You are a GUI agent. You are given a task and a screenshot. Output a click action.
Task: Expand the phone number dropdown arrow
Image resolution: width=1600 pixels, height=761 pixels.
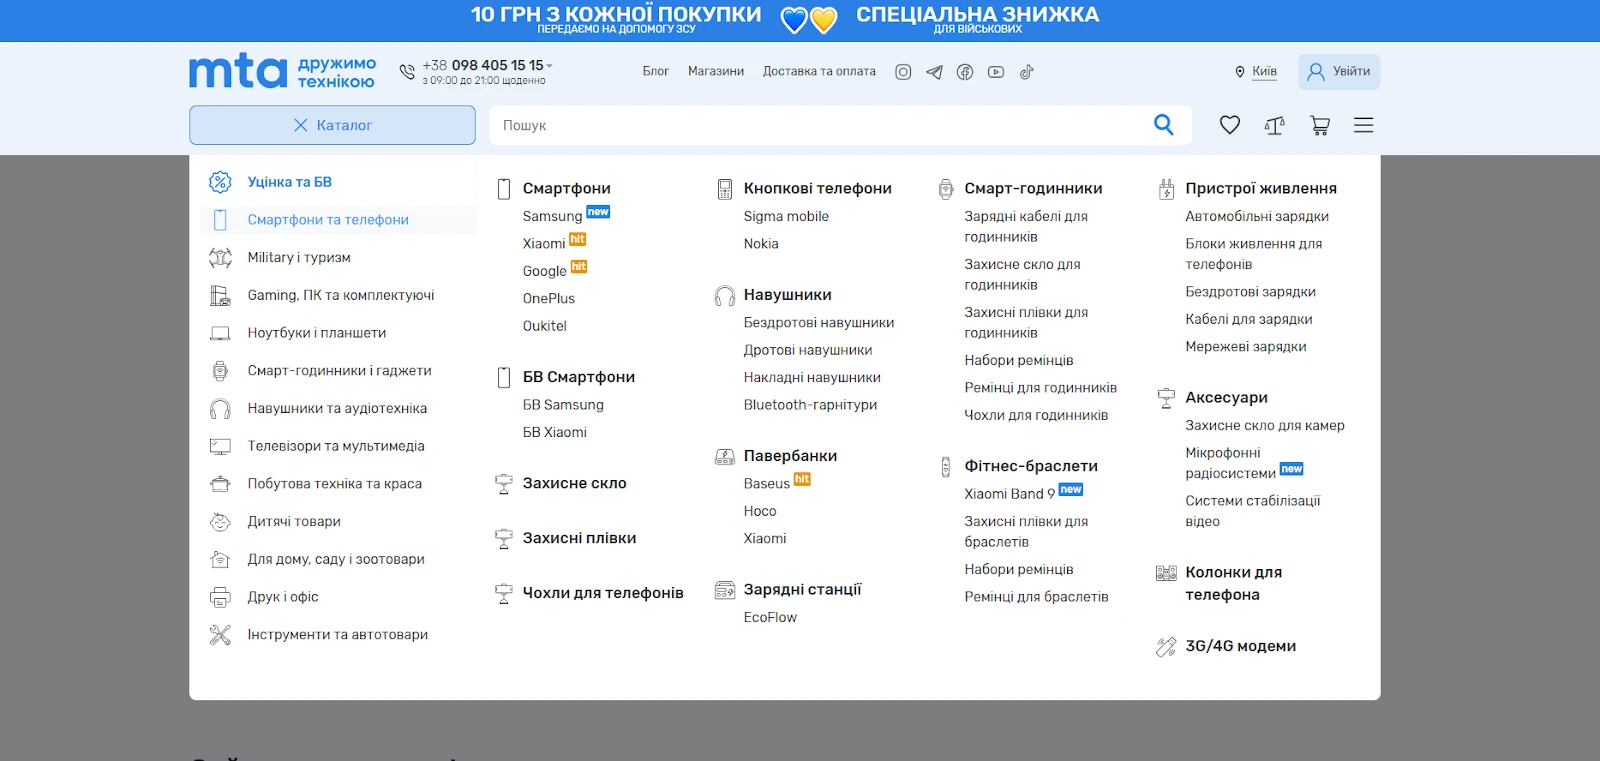point(550,66)
